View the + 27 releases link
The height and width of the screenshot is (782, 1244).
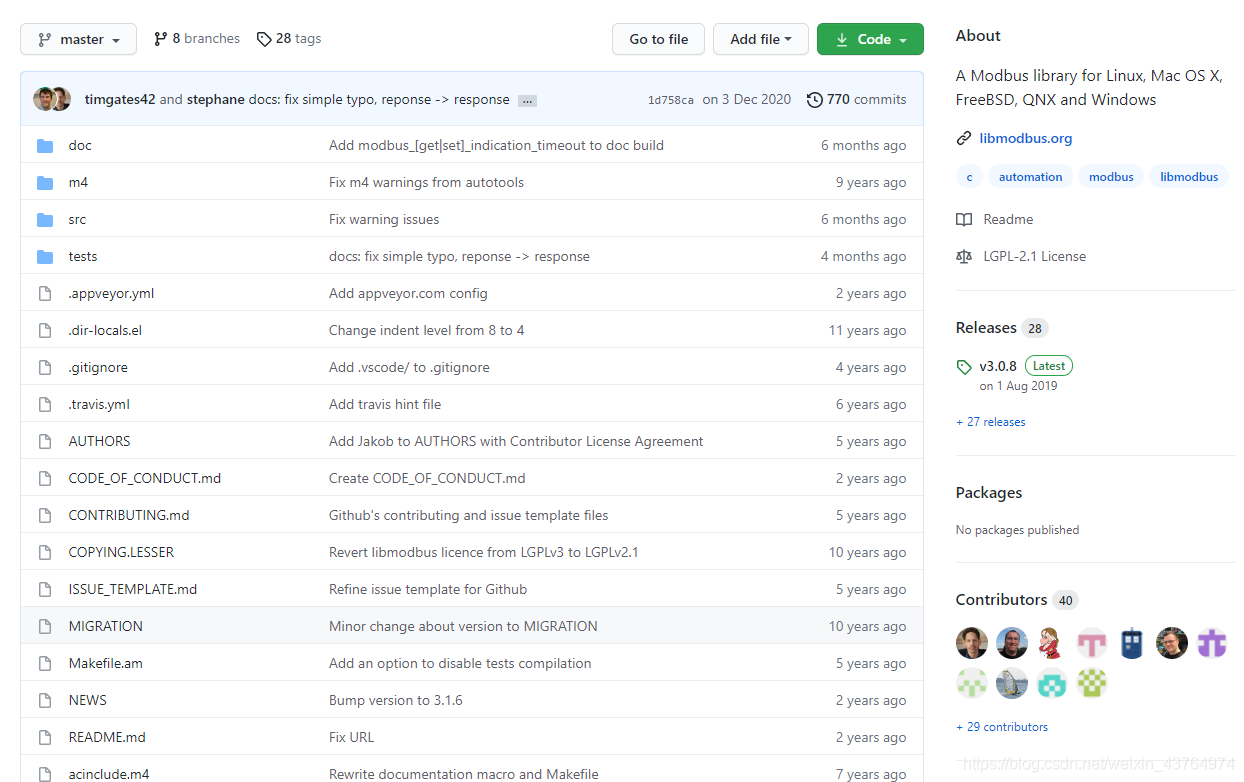991,422
